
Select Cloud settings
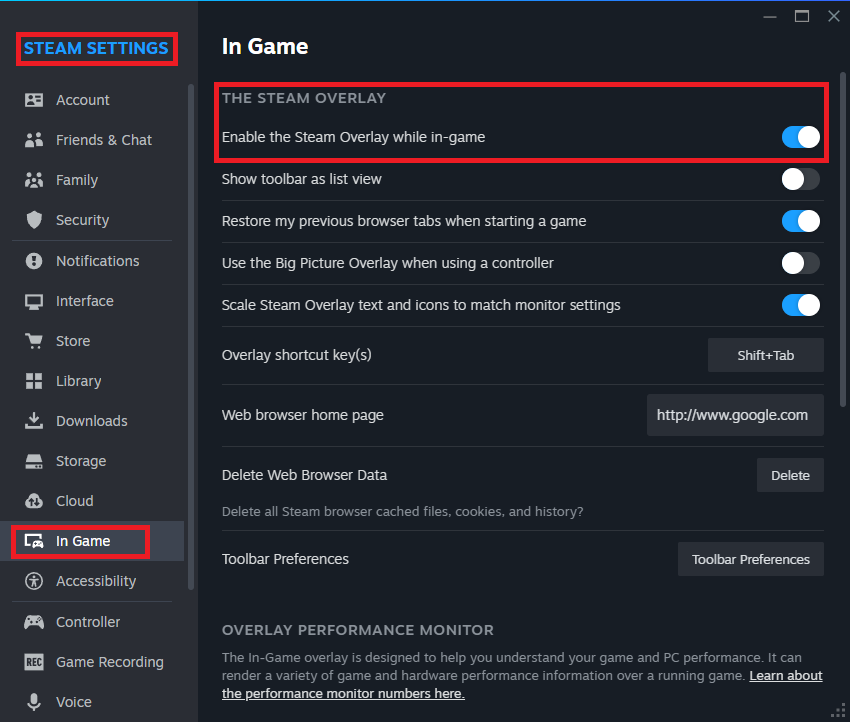[x=92, y=501]
